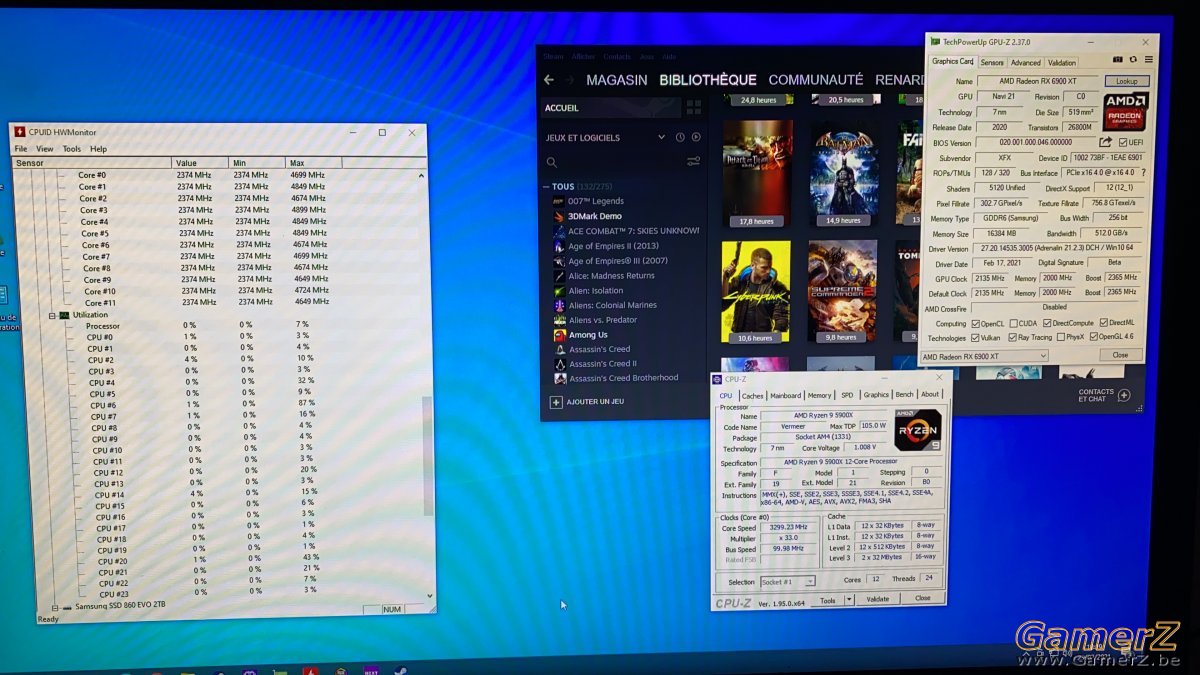Toggle the OpenGL 4.6 checkbox
Viewport: 1200px width, 675px height.
pyautogui.click(x=1093, y=337)
